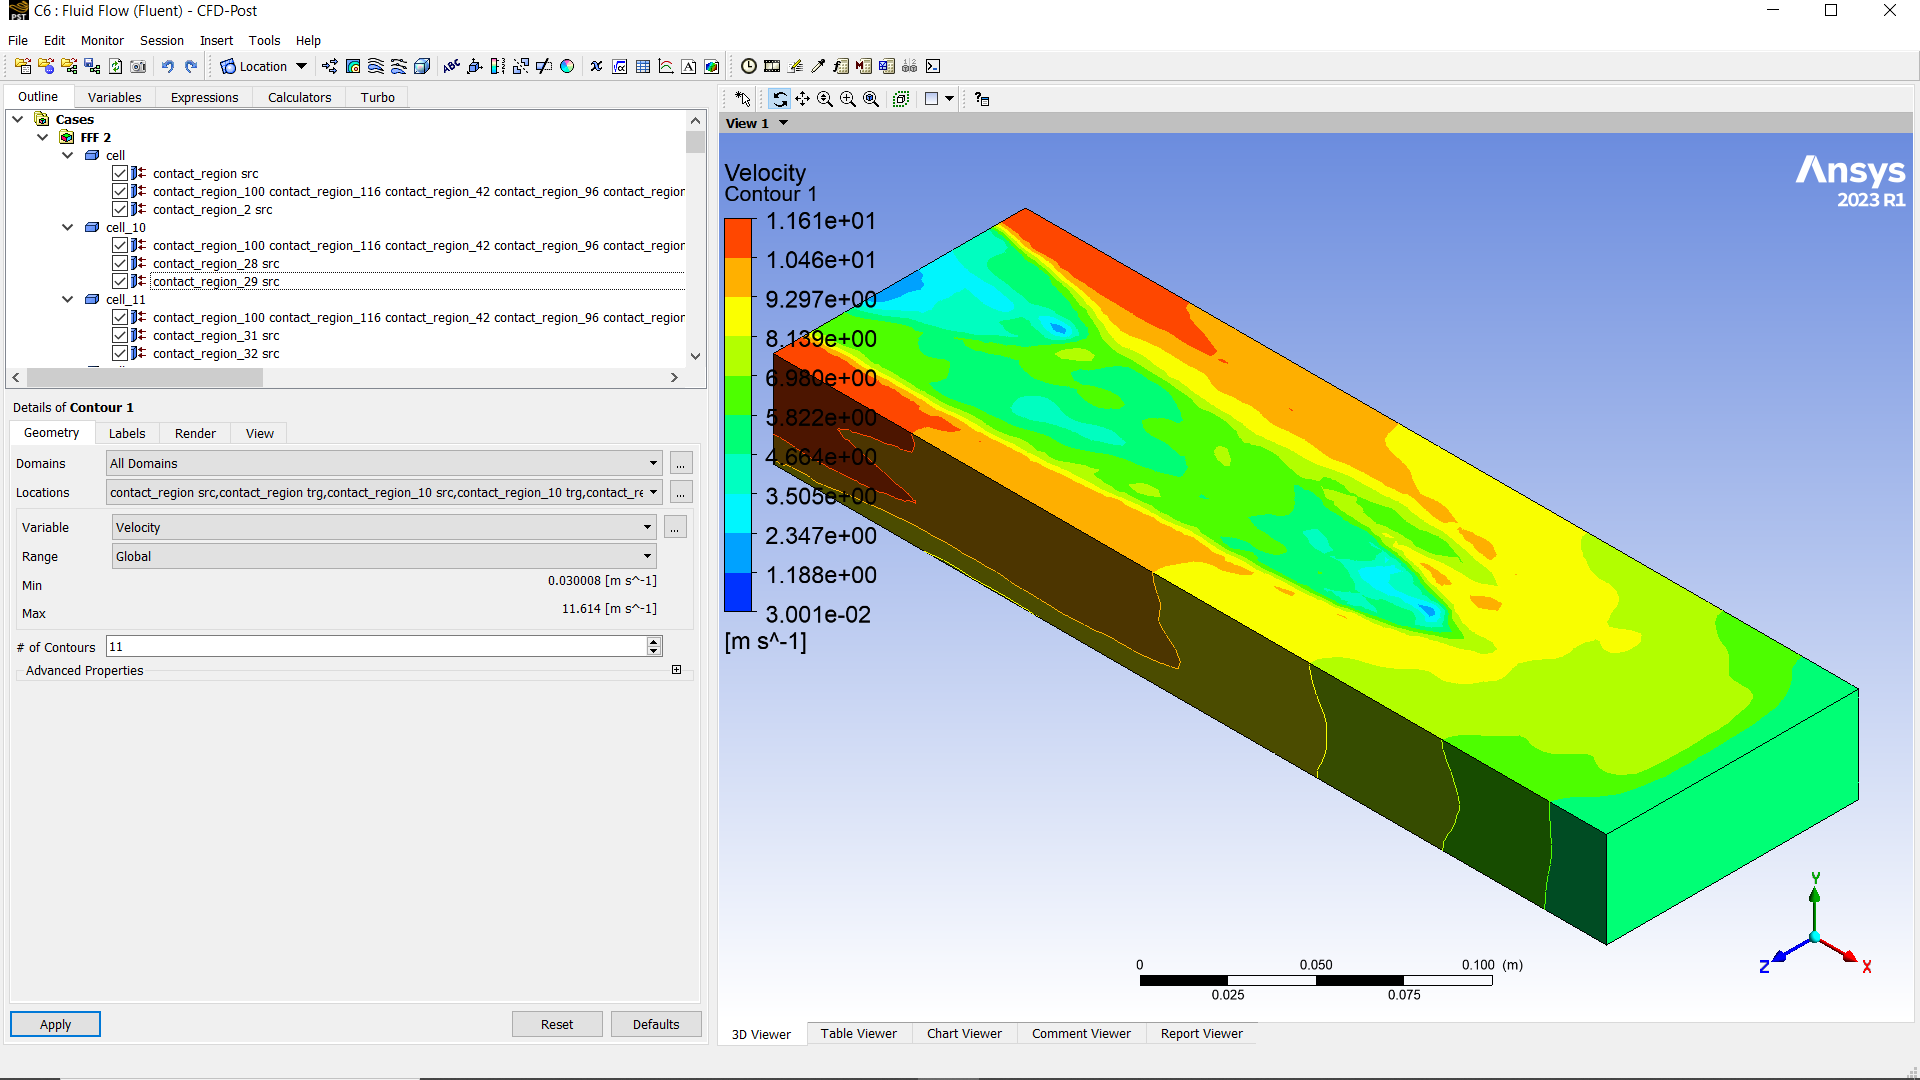
Task: Uncheck contact_region src under cell
Action: pyautogui.click(x=120, y=173)
